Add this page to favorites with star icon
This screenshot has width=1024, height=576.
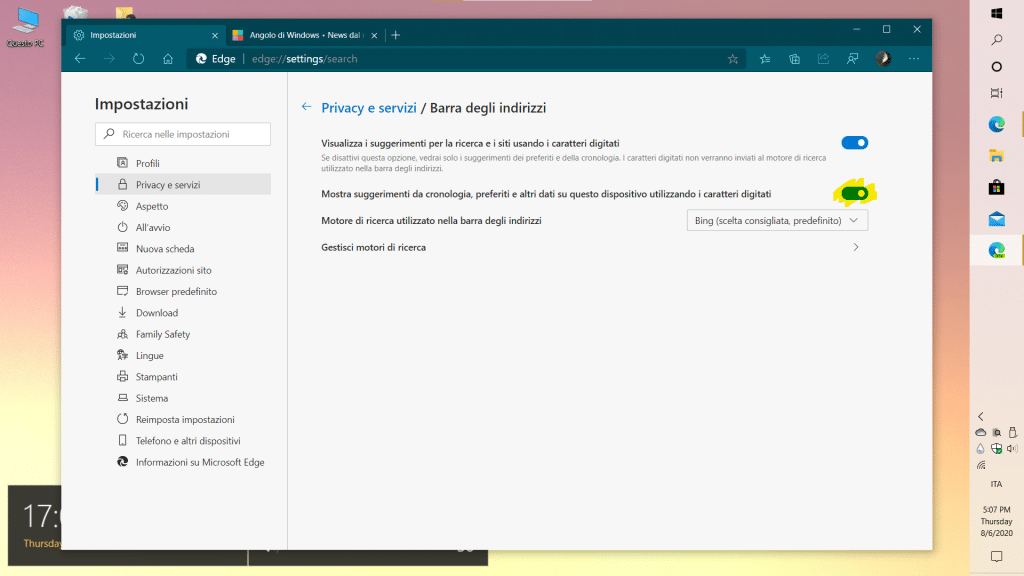733,59
